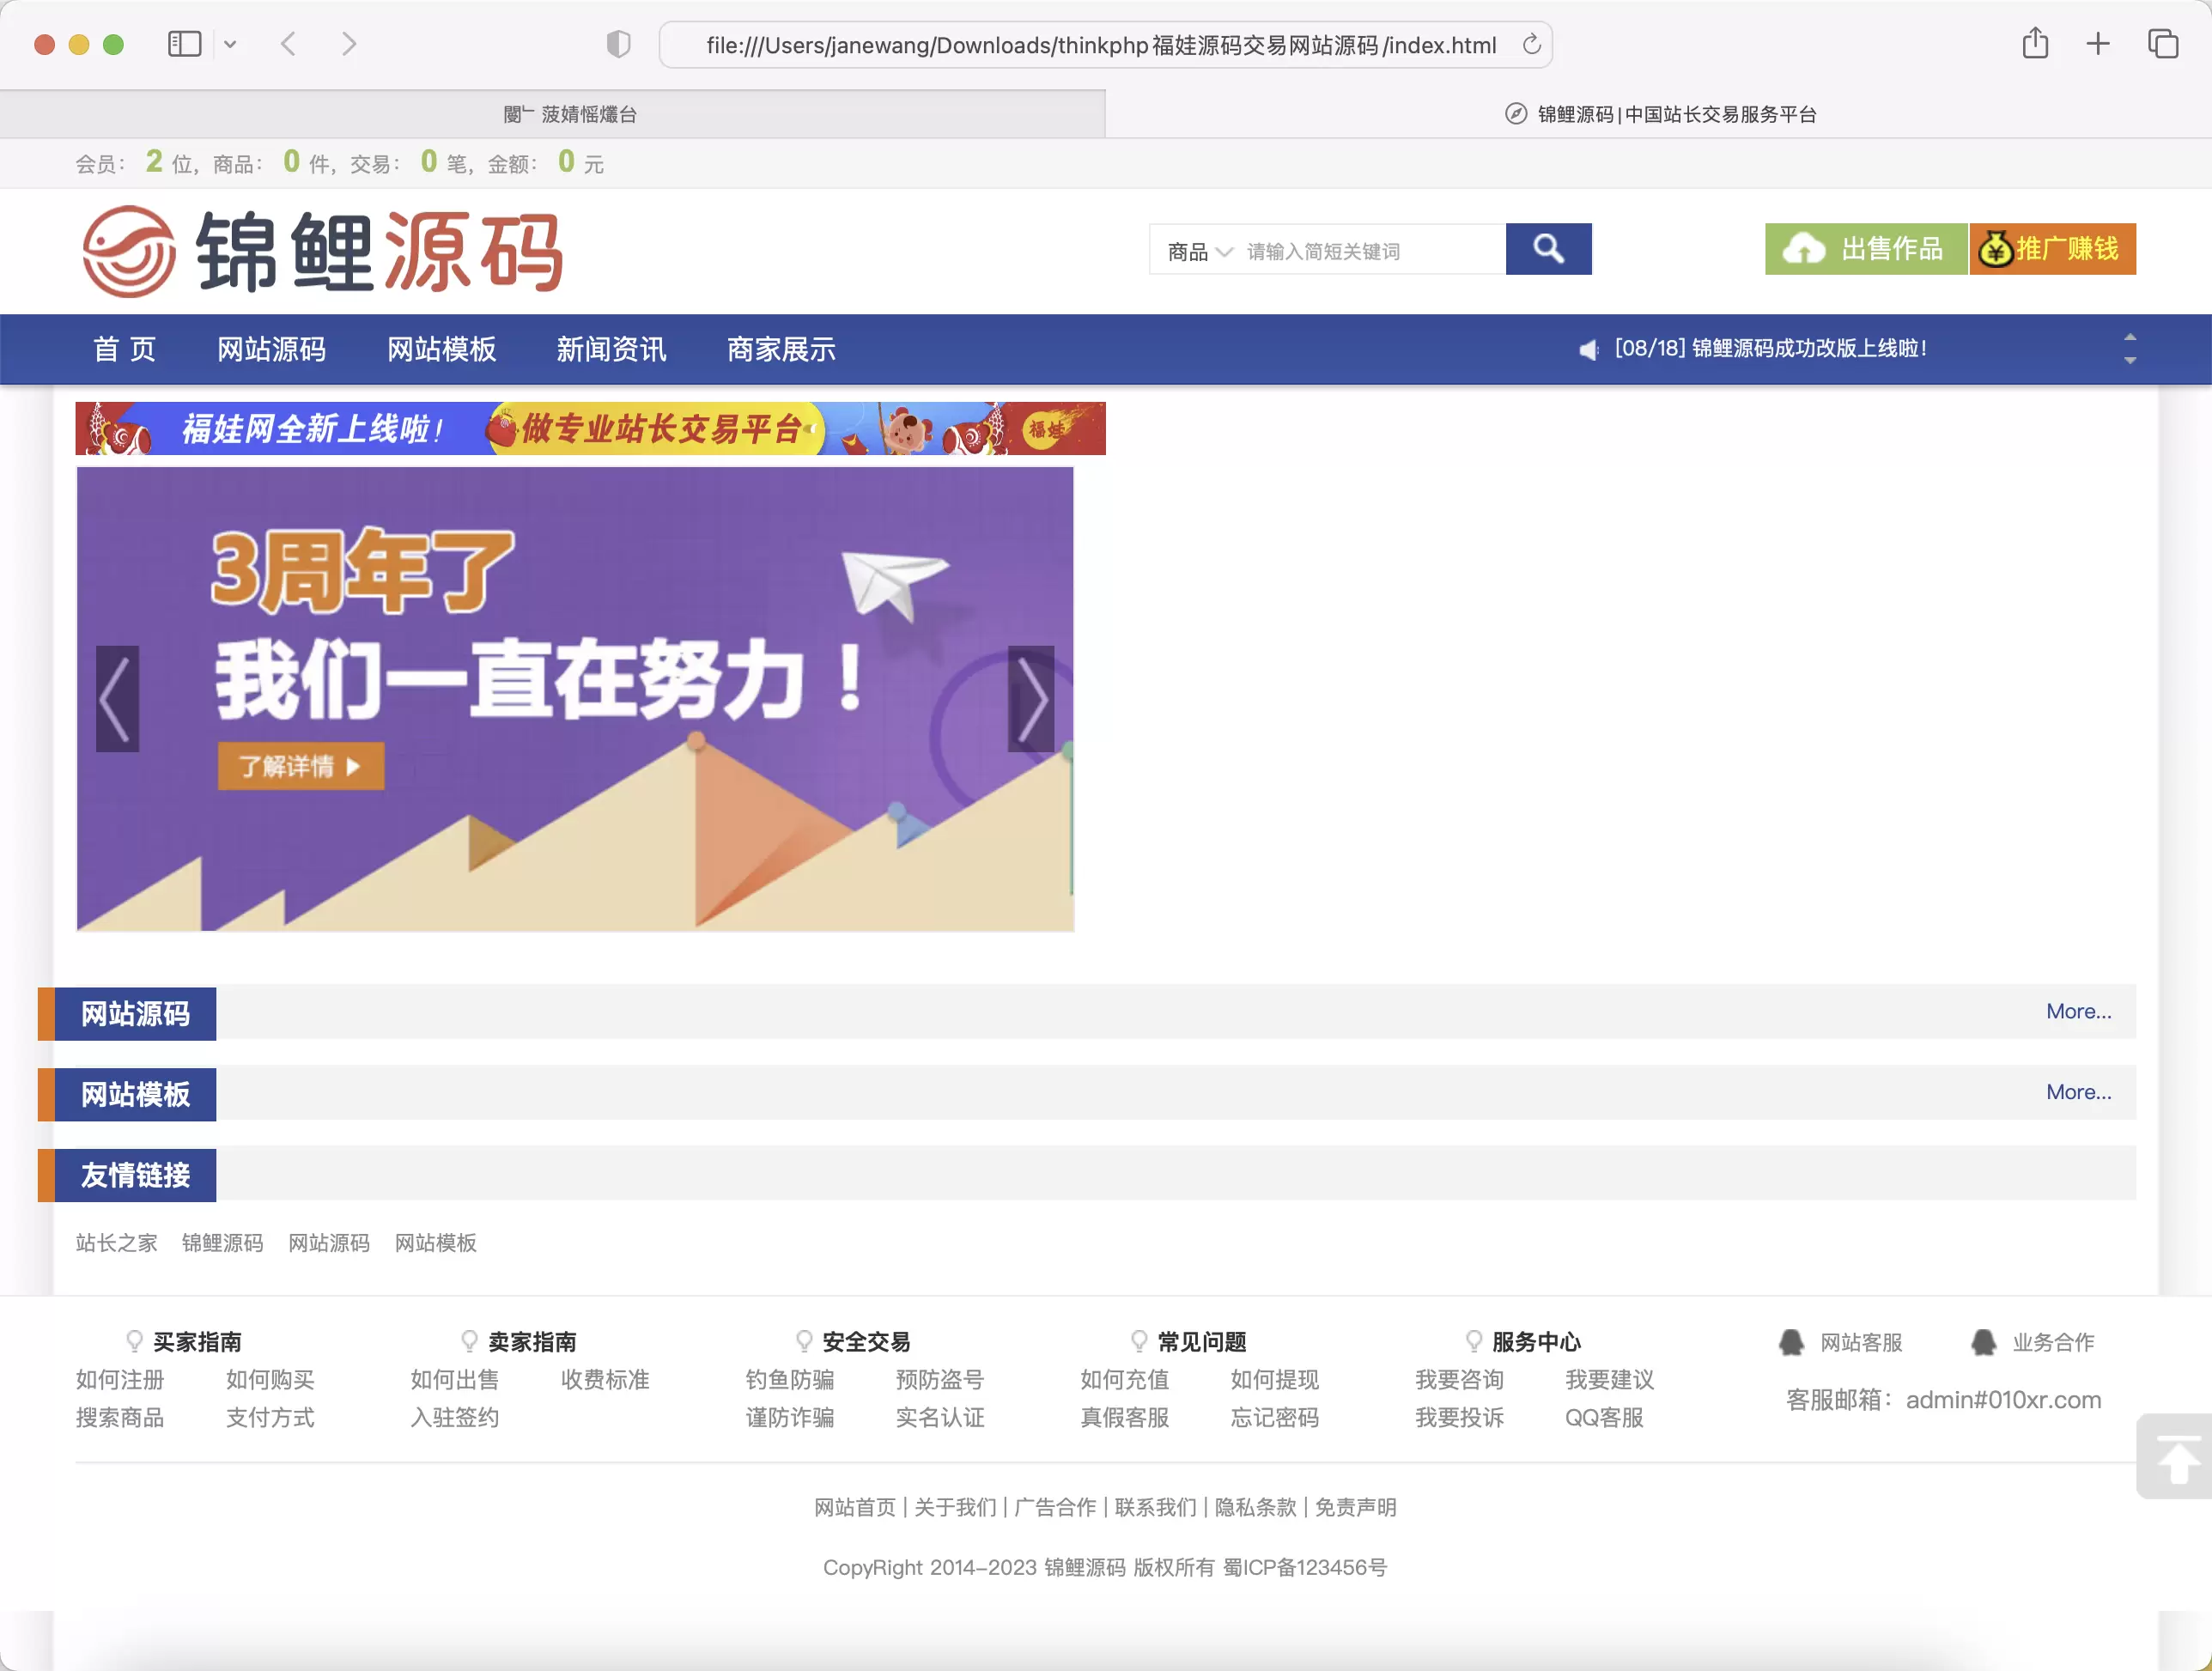Viewport: 2212px width, 1671px height.
Task: Read the [08/18] 锦鲤源码成功改版上线啦 notice
Action: pos(1770,348)
